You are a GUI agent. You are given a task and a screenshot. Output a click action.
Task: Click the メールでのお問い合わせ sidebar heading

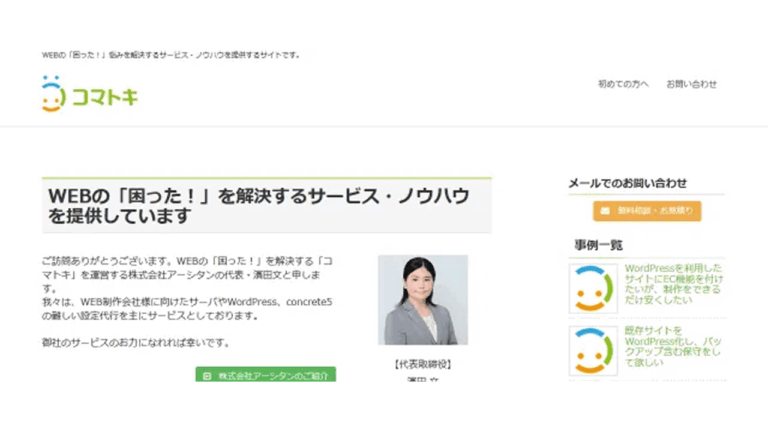coord(627,183)
